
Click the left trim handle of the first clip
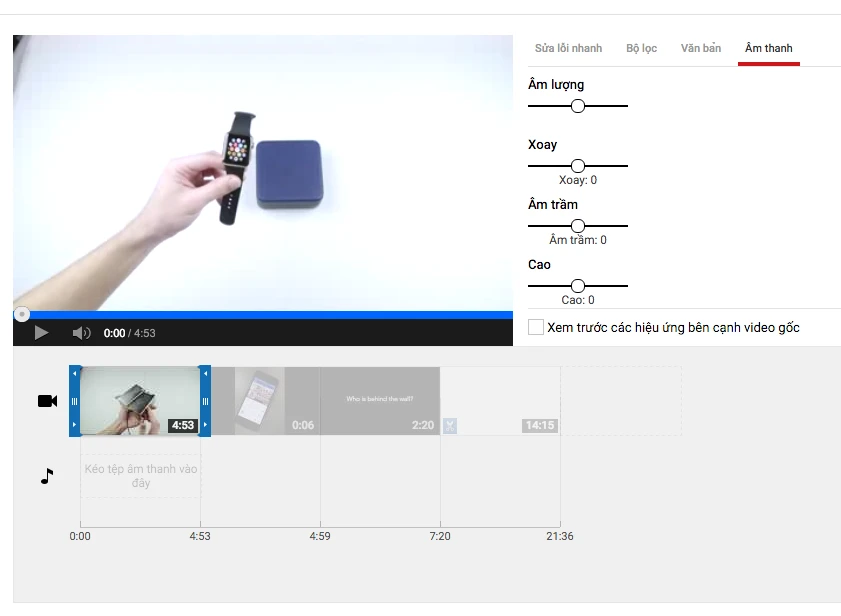coord(75,400)
